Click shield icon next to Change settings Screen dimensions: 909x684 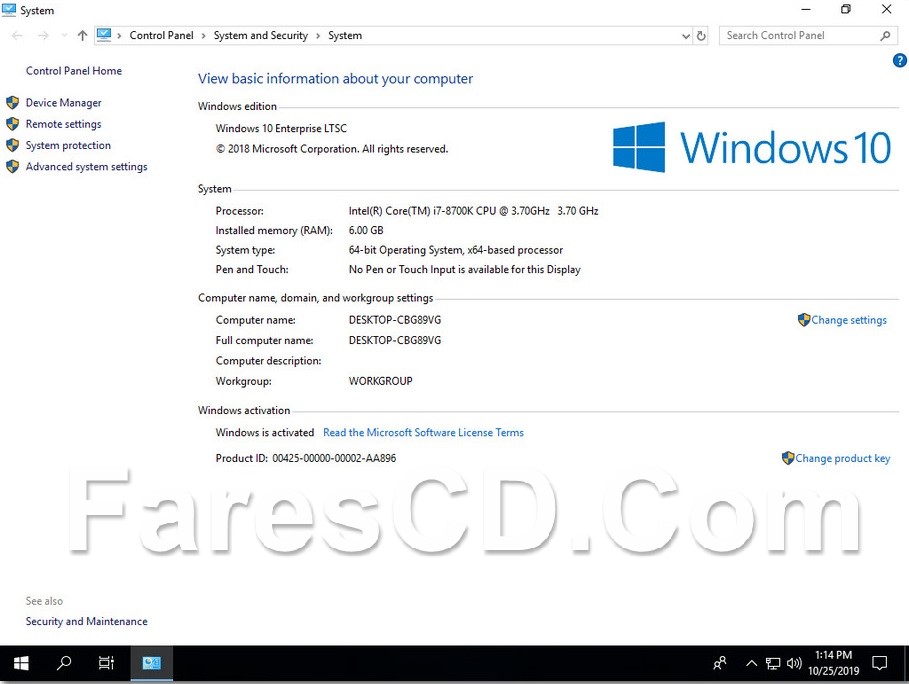pyautogui.click(x=803, y=320)
